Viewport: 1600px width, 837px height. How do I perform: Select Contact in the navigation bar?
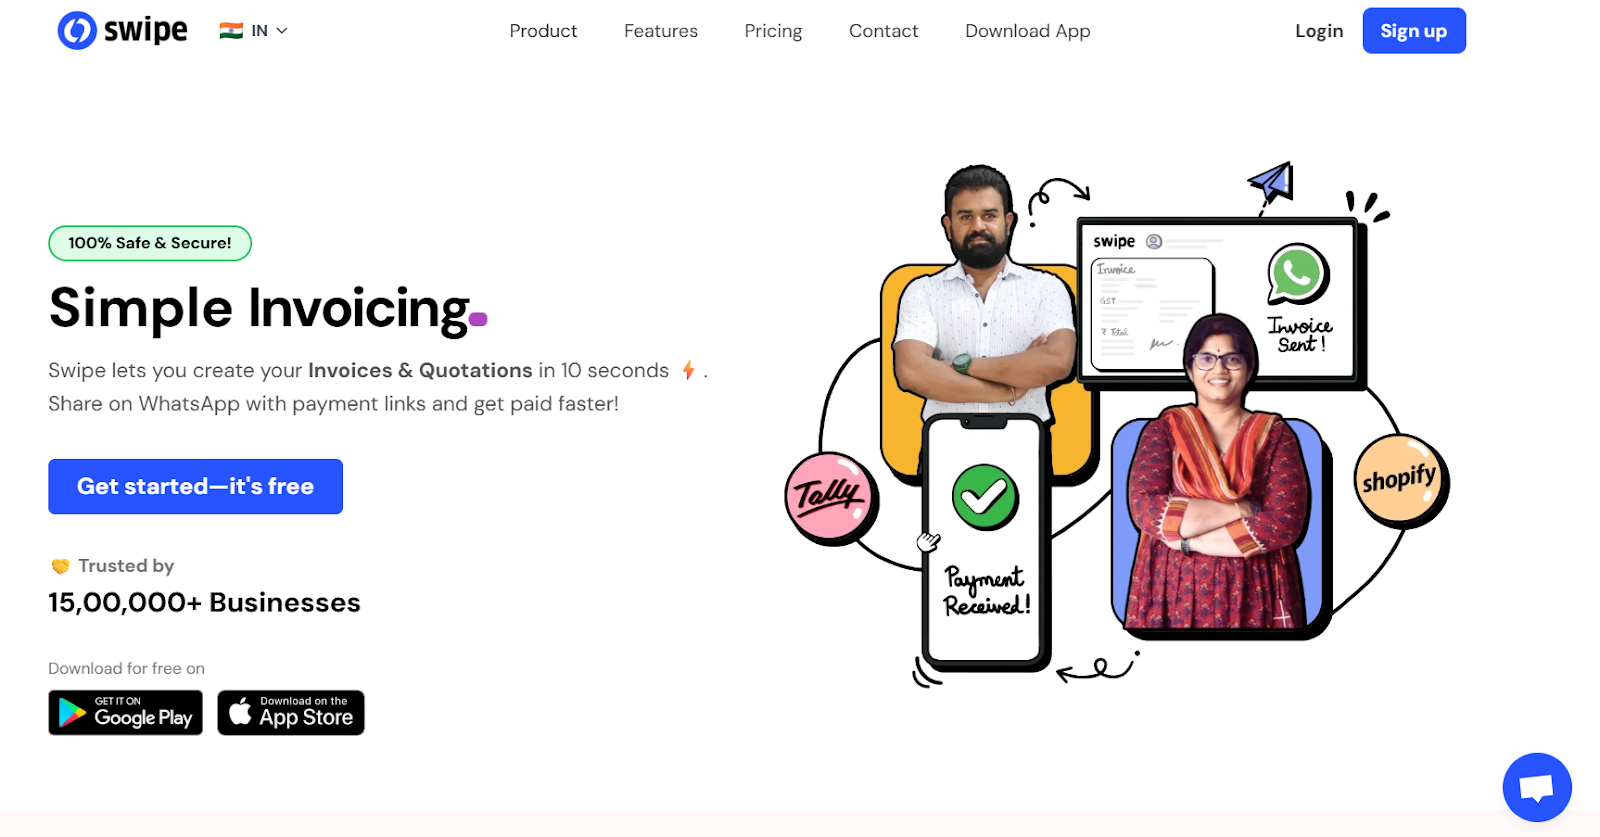pos(883,31)
